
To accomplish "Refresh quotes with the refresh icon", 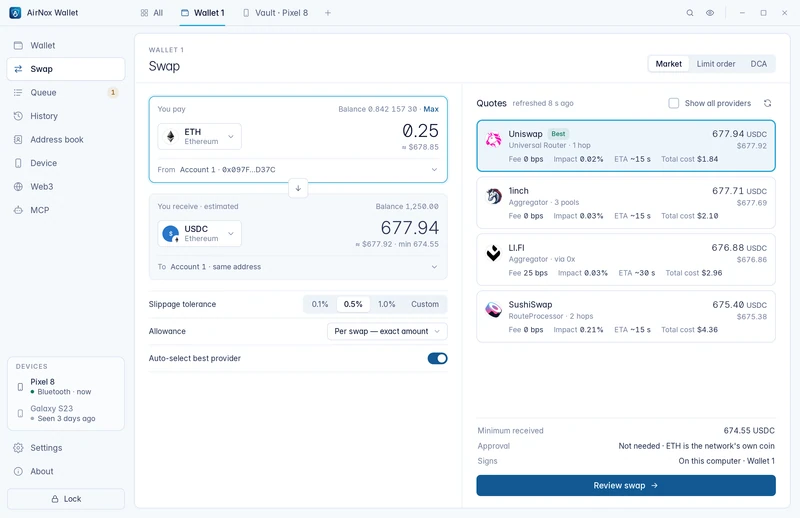I will pos(767,103).
